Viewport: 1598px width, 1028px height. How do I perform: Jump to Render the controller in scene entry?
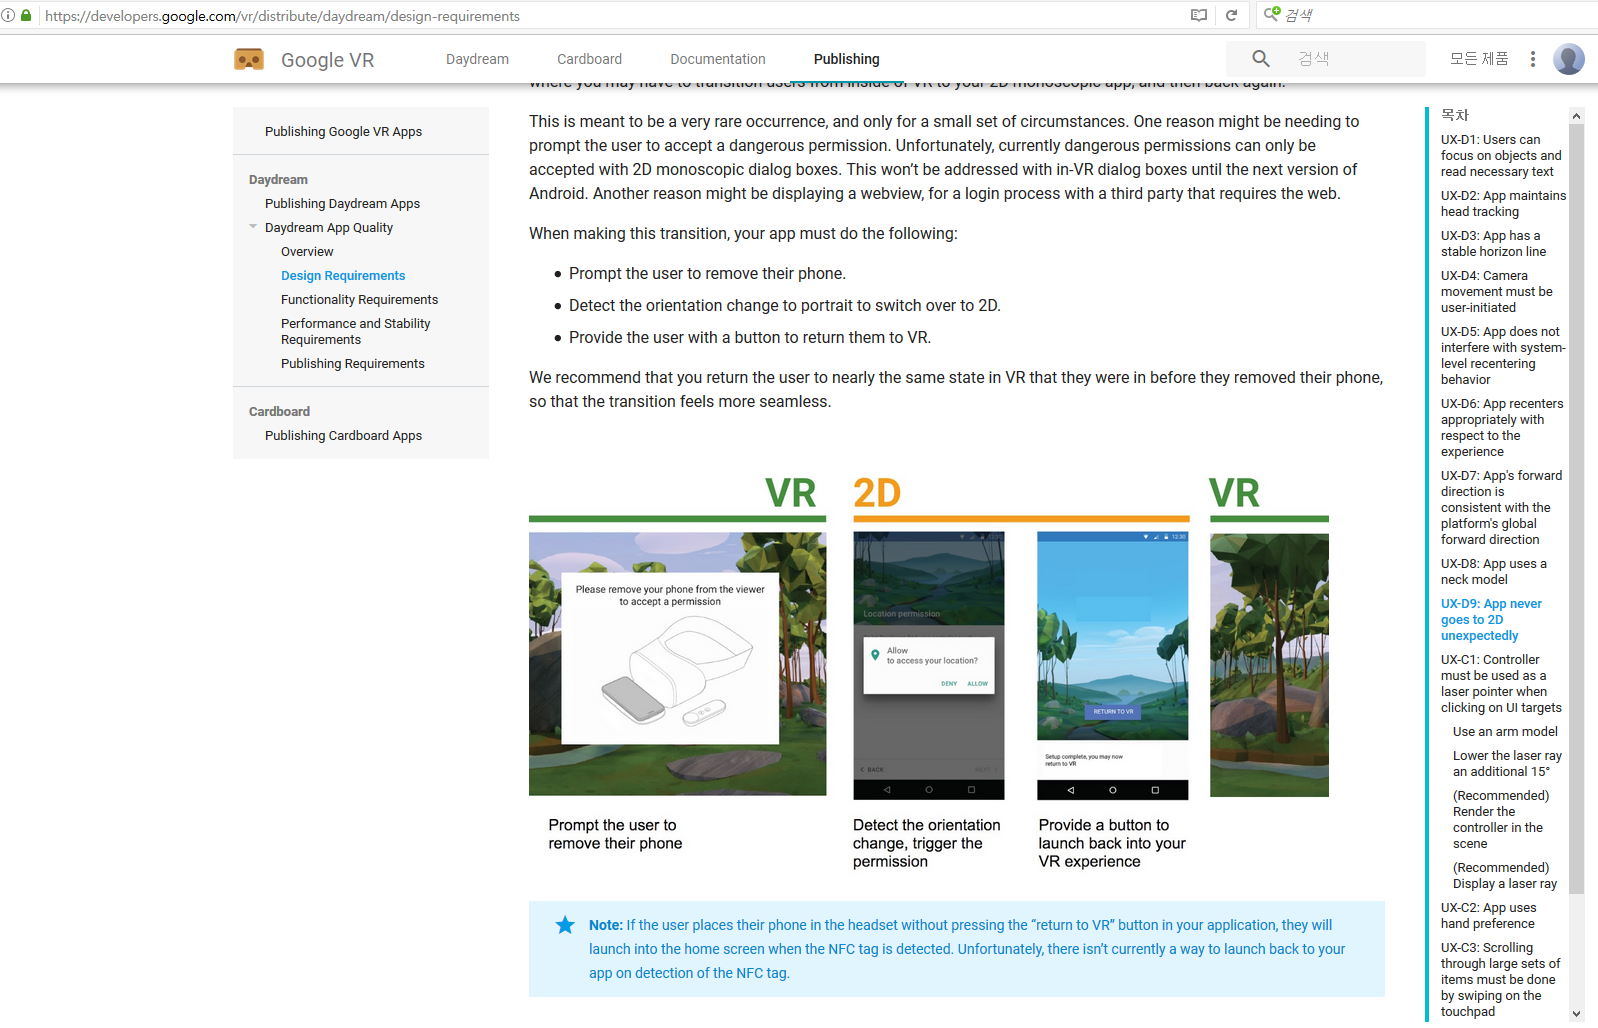(1501, 820)
